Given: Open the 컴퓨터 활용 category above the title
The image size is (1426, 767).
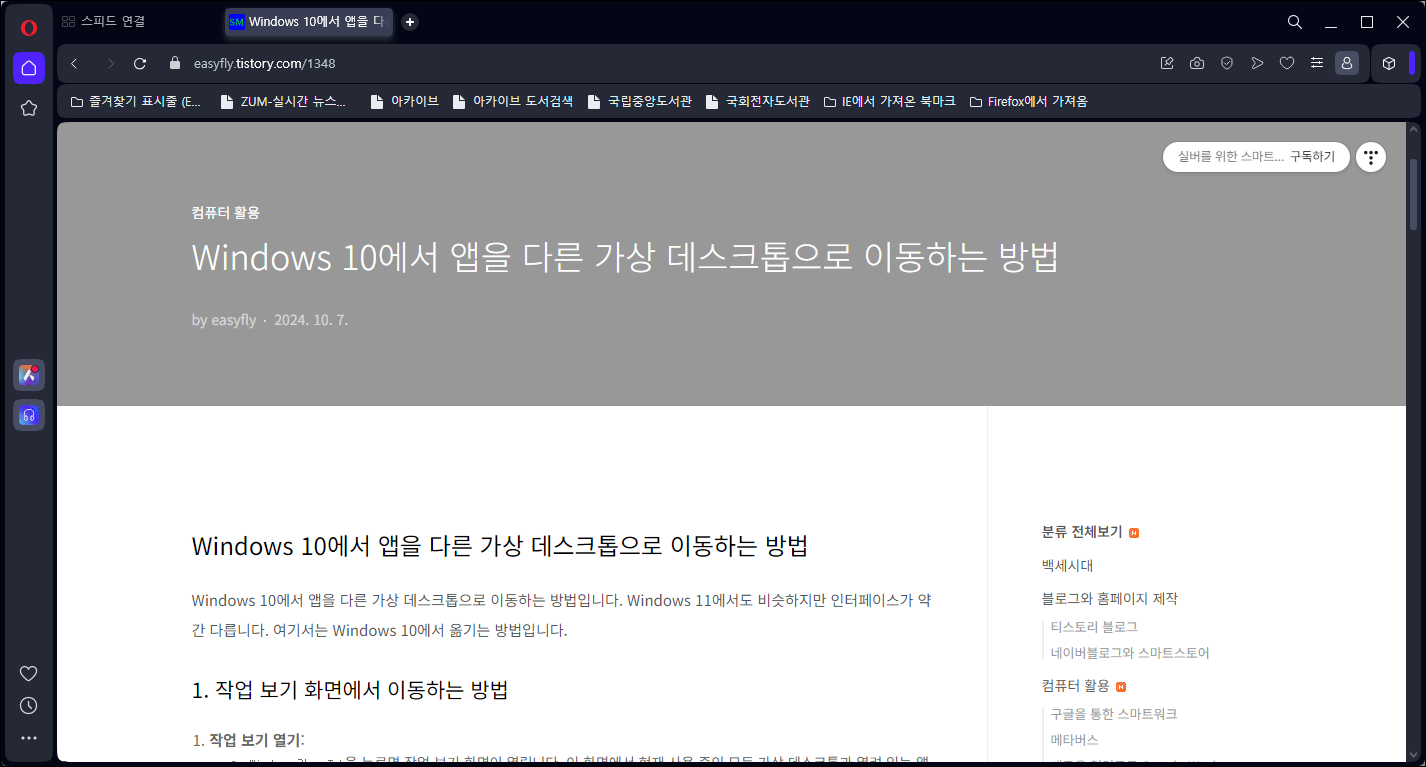Looking at the screenshot, I should coord(226,212).
